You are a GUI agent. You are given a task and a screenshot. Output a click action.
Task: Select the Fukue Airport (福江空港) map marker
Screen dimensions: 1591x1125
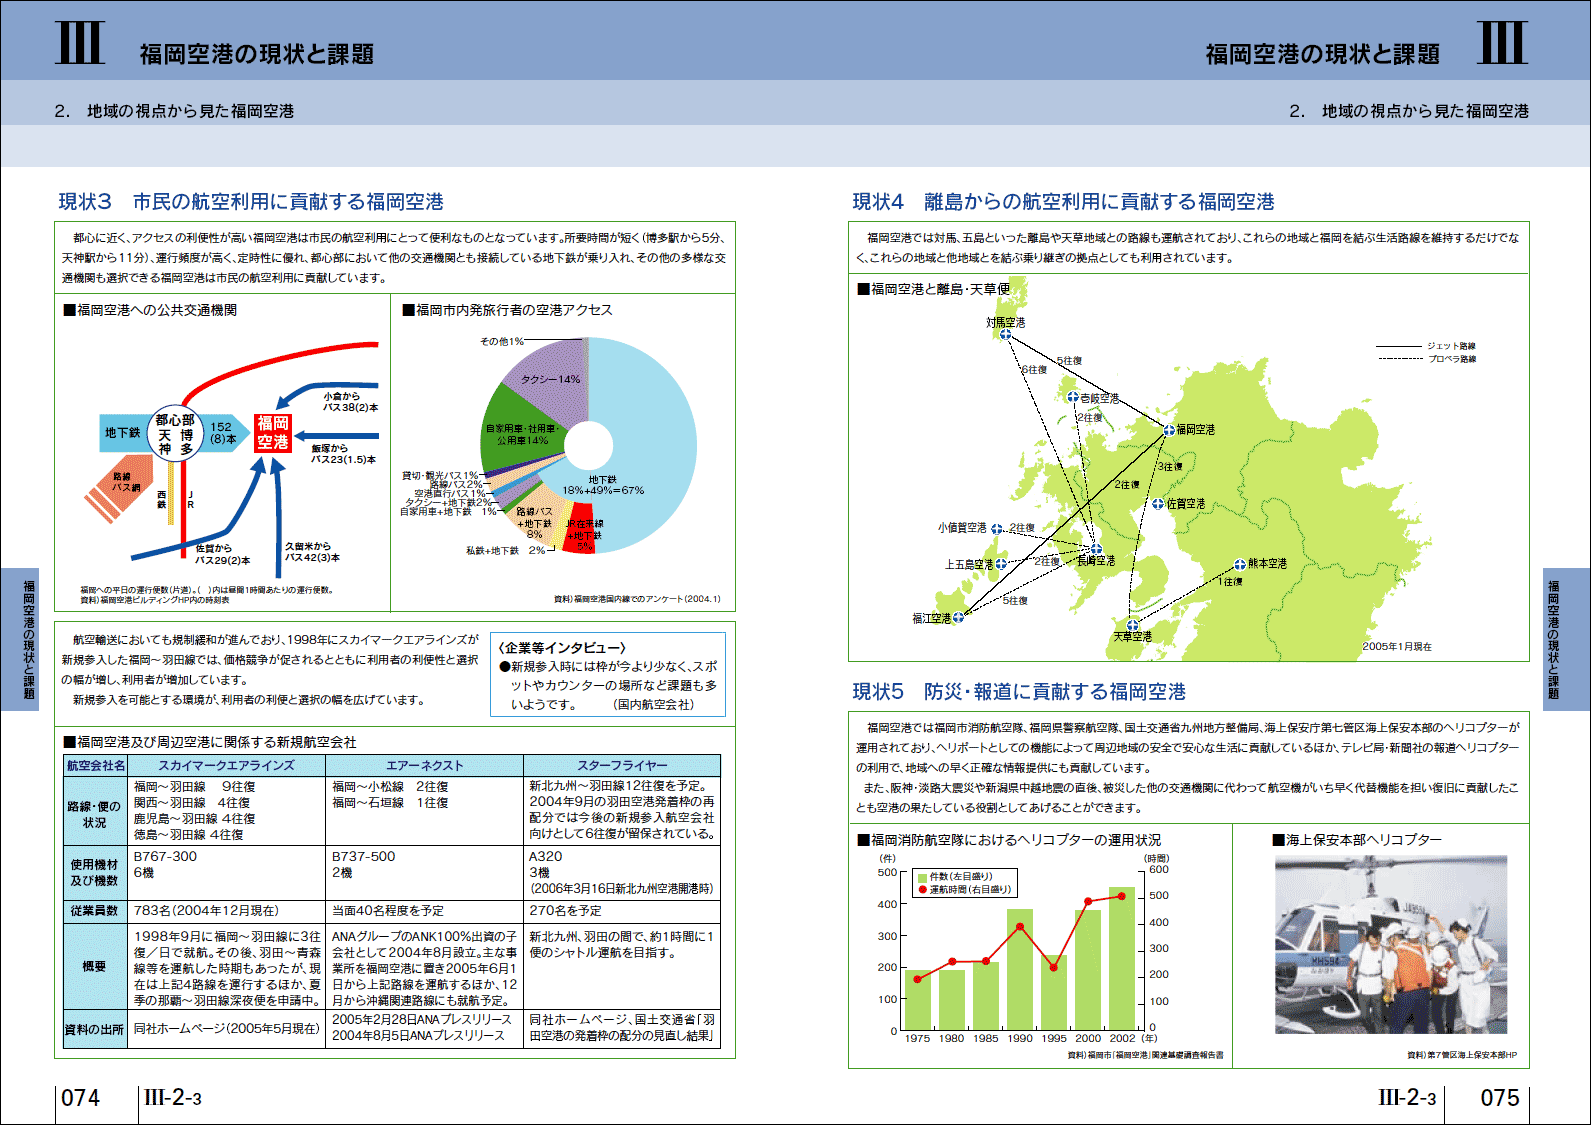pos(958,617)
